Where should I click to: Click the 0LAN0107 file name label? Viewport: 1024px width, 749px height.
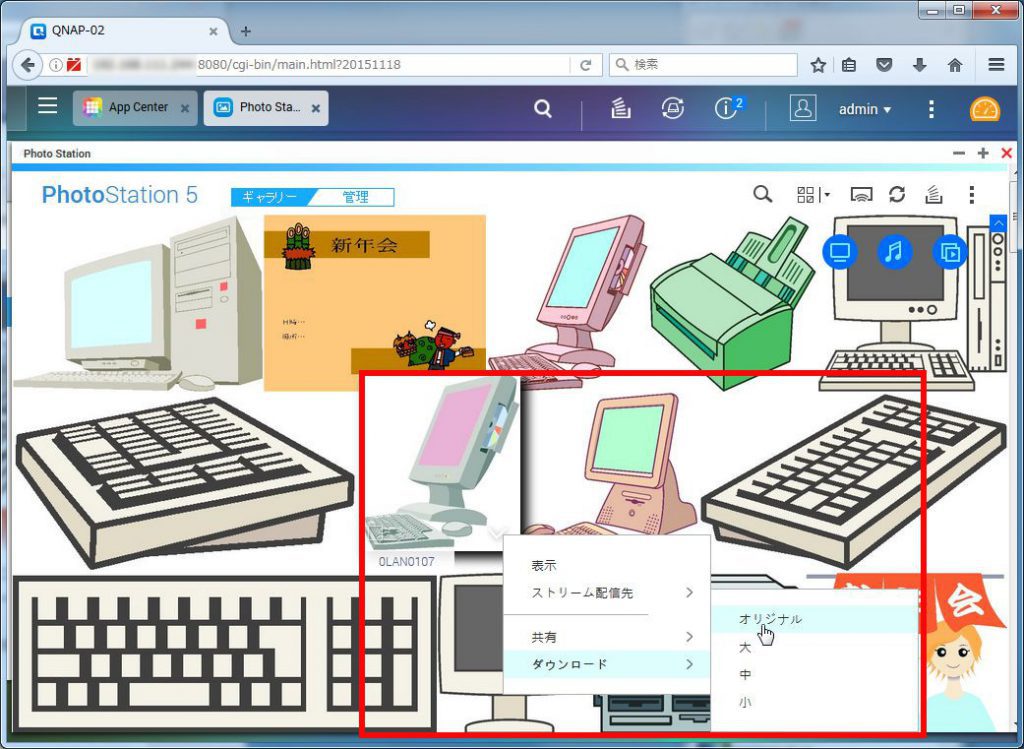tap(406, 562)
